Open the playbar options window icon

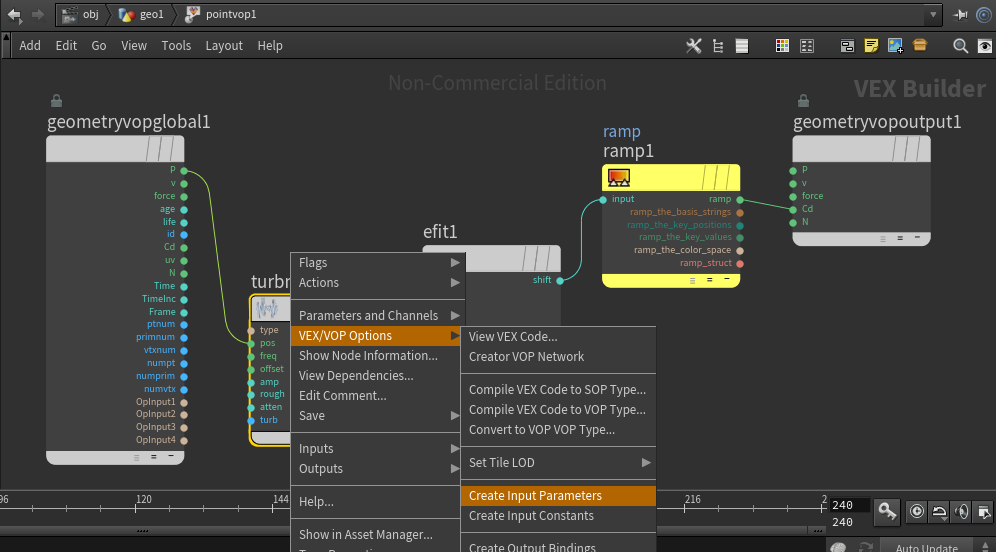point(984,511)
